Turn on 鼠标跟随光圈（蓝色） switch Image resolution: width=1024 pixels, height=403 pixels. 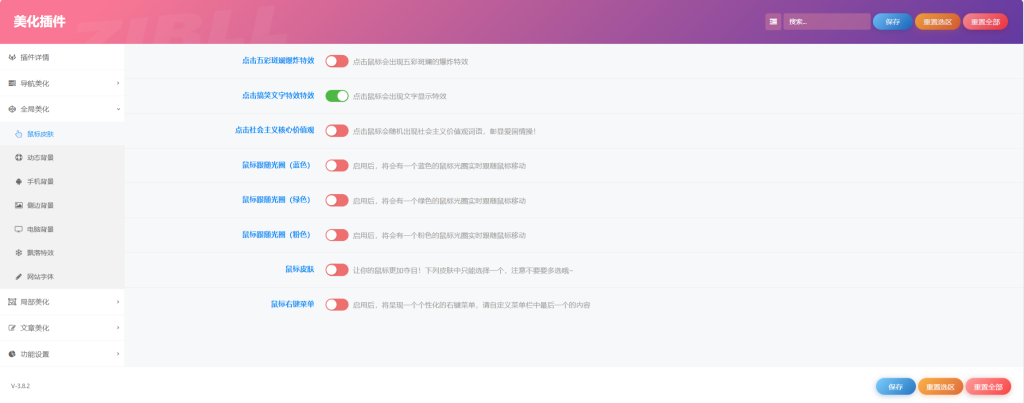(x=336, y=165)
